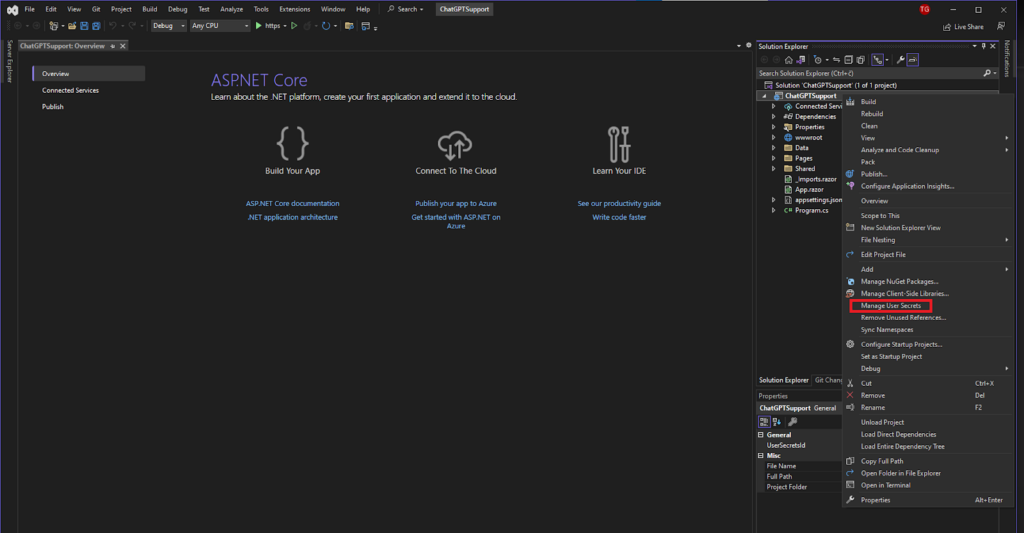Open the Debug configuration dropdown
The width and height of the screenshot is (1024, 533).
[x=168, y=26]
